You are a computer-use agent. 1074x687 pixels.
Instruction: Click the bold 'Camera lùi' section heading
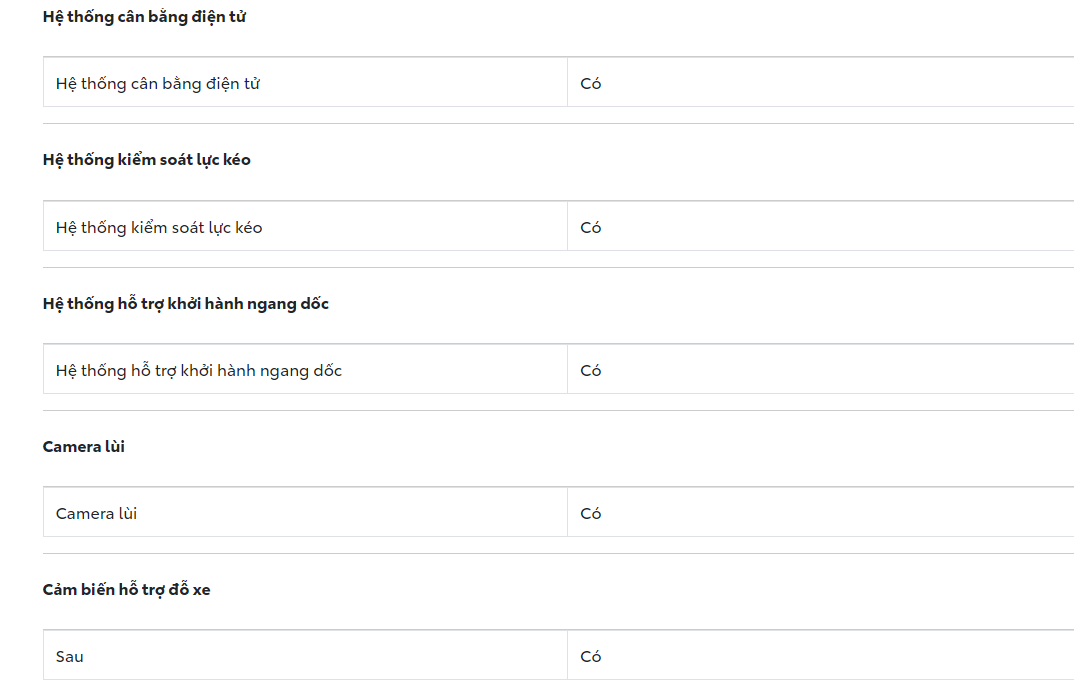point(84,447)
